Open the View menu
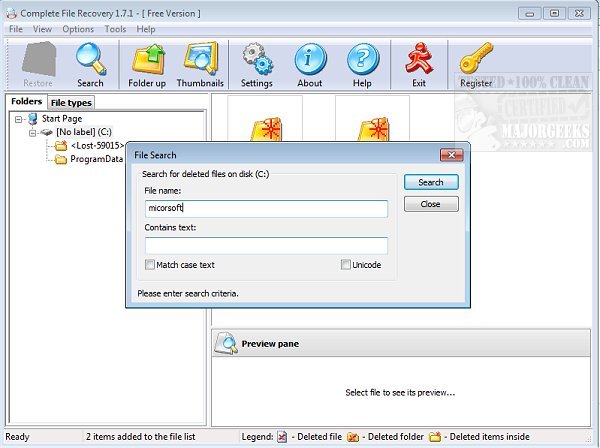 click(42, 29)
